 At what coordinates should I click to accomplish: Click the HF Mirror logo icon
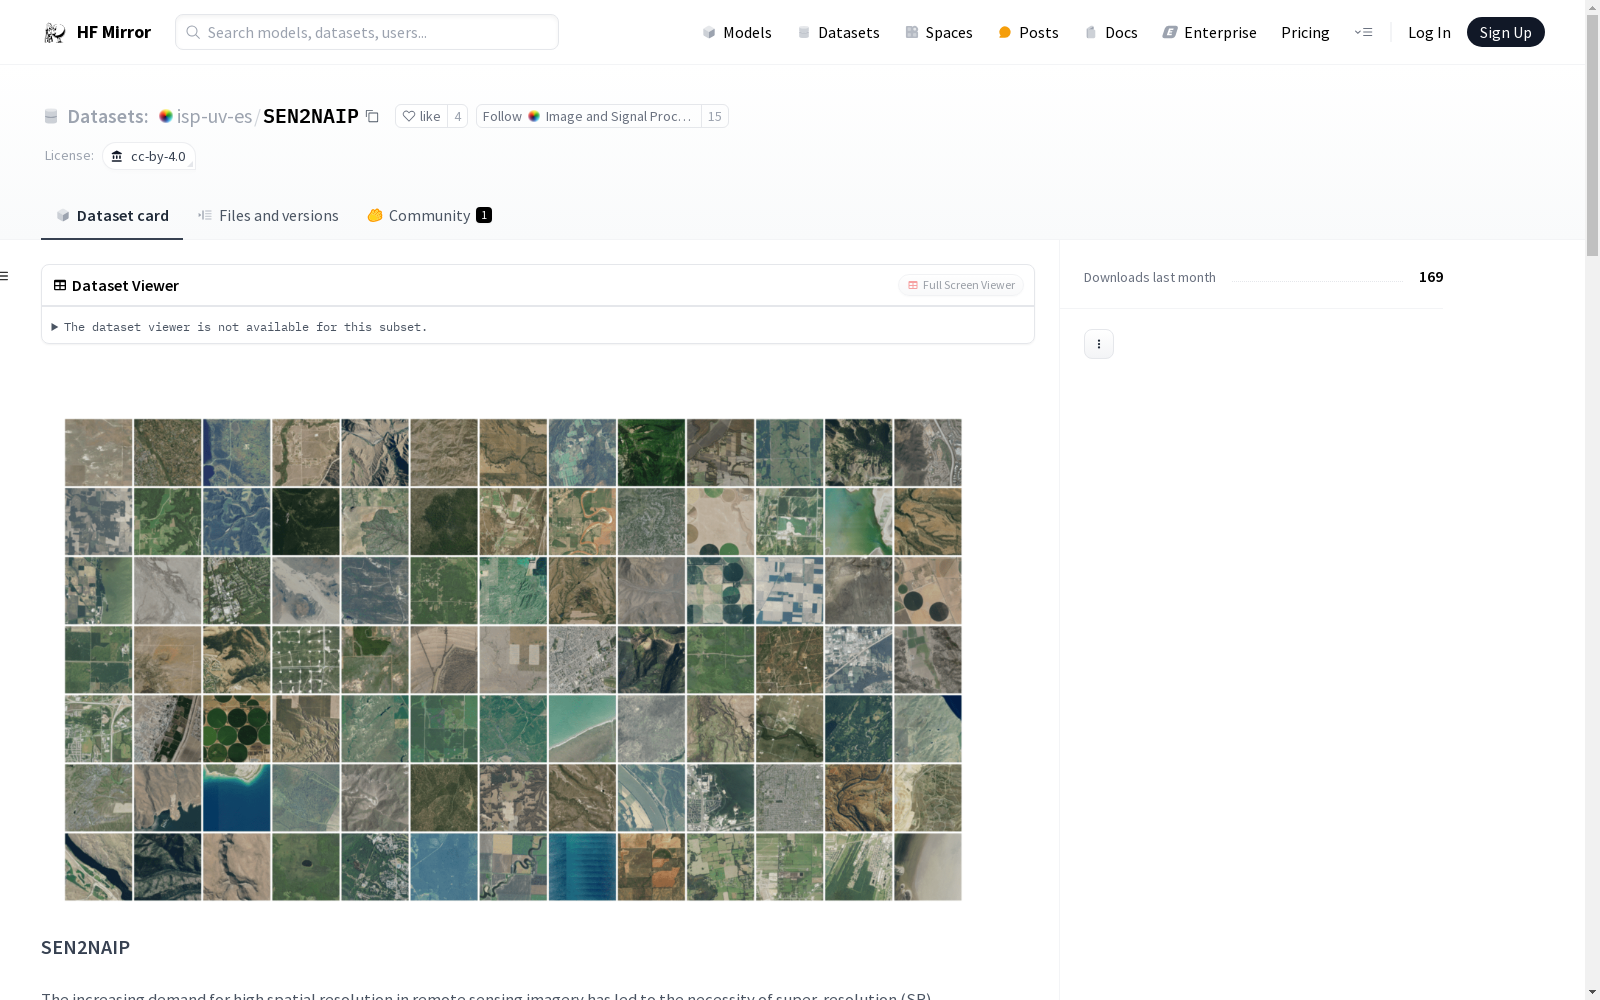54,33
